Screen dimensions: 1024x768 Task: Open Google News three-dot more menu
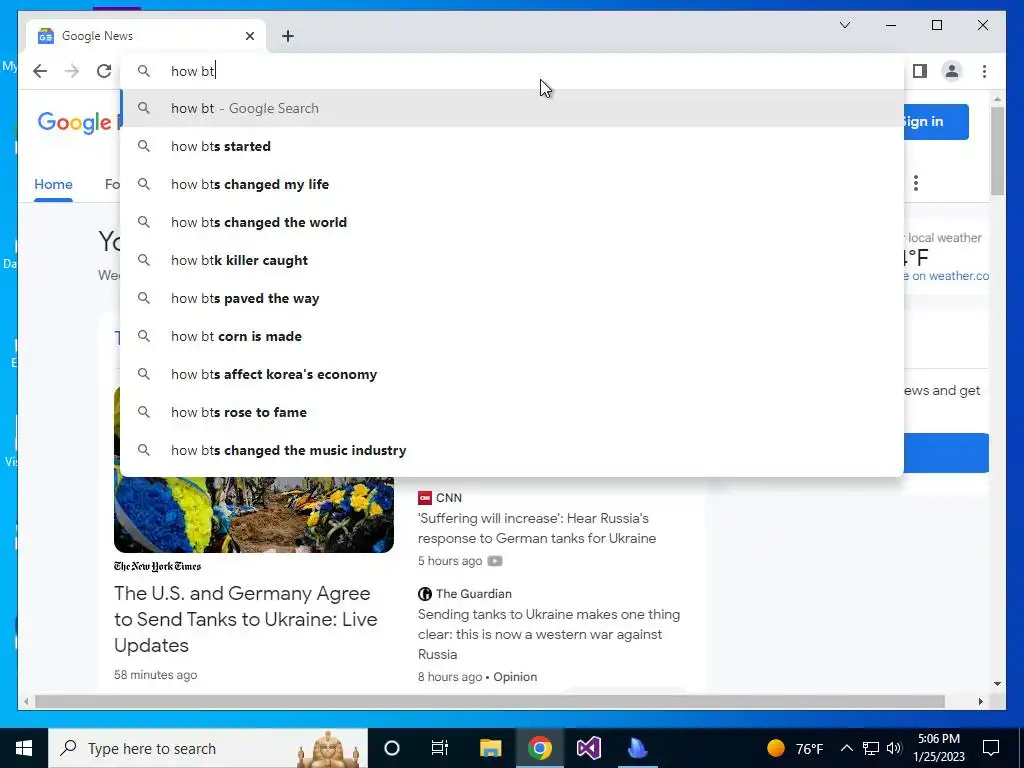pos(916,183)
